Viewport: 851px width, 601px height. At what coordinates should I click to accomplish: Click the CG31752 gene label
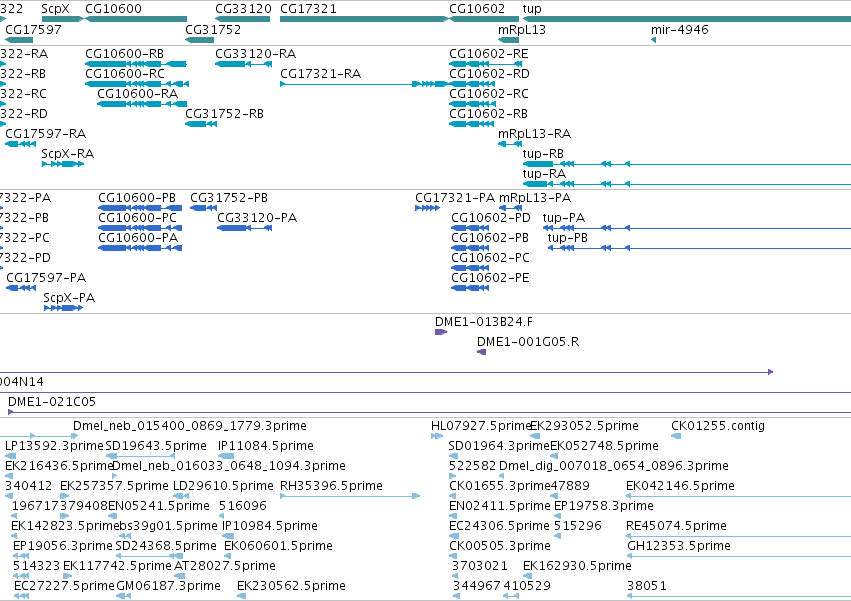click(213, 30)
